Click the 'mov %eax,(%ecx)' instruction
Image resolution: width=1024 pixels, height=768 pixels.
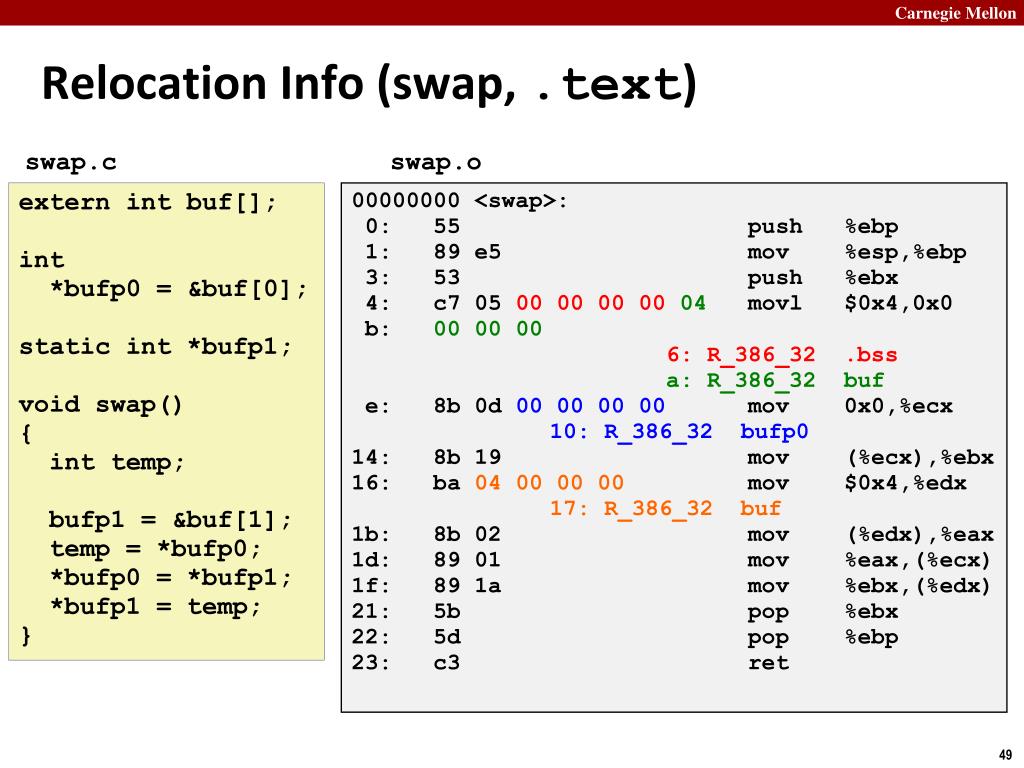point(869,560)
